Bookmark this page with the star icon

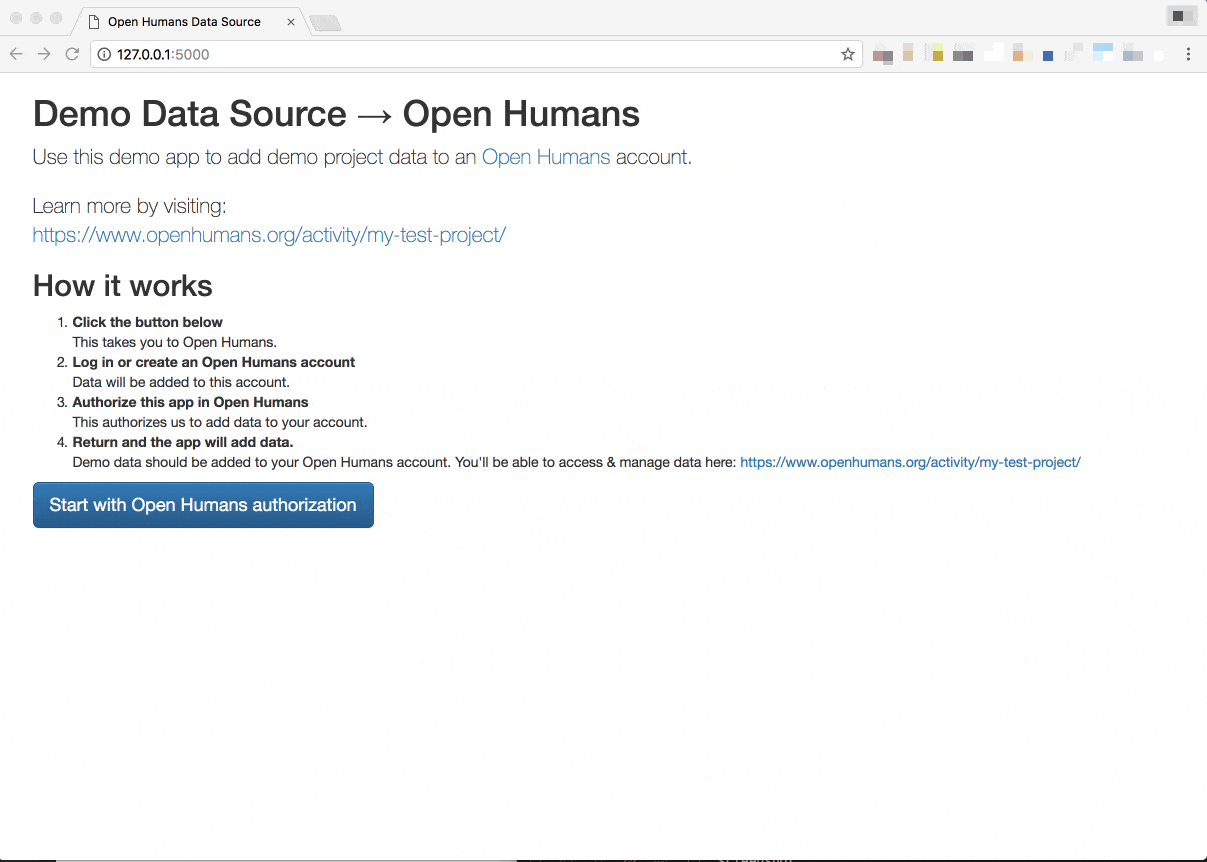click(848, 54)
